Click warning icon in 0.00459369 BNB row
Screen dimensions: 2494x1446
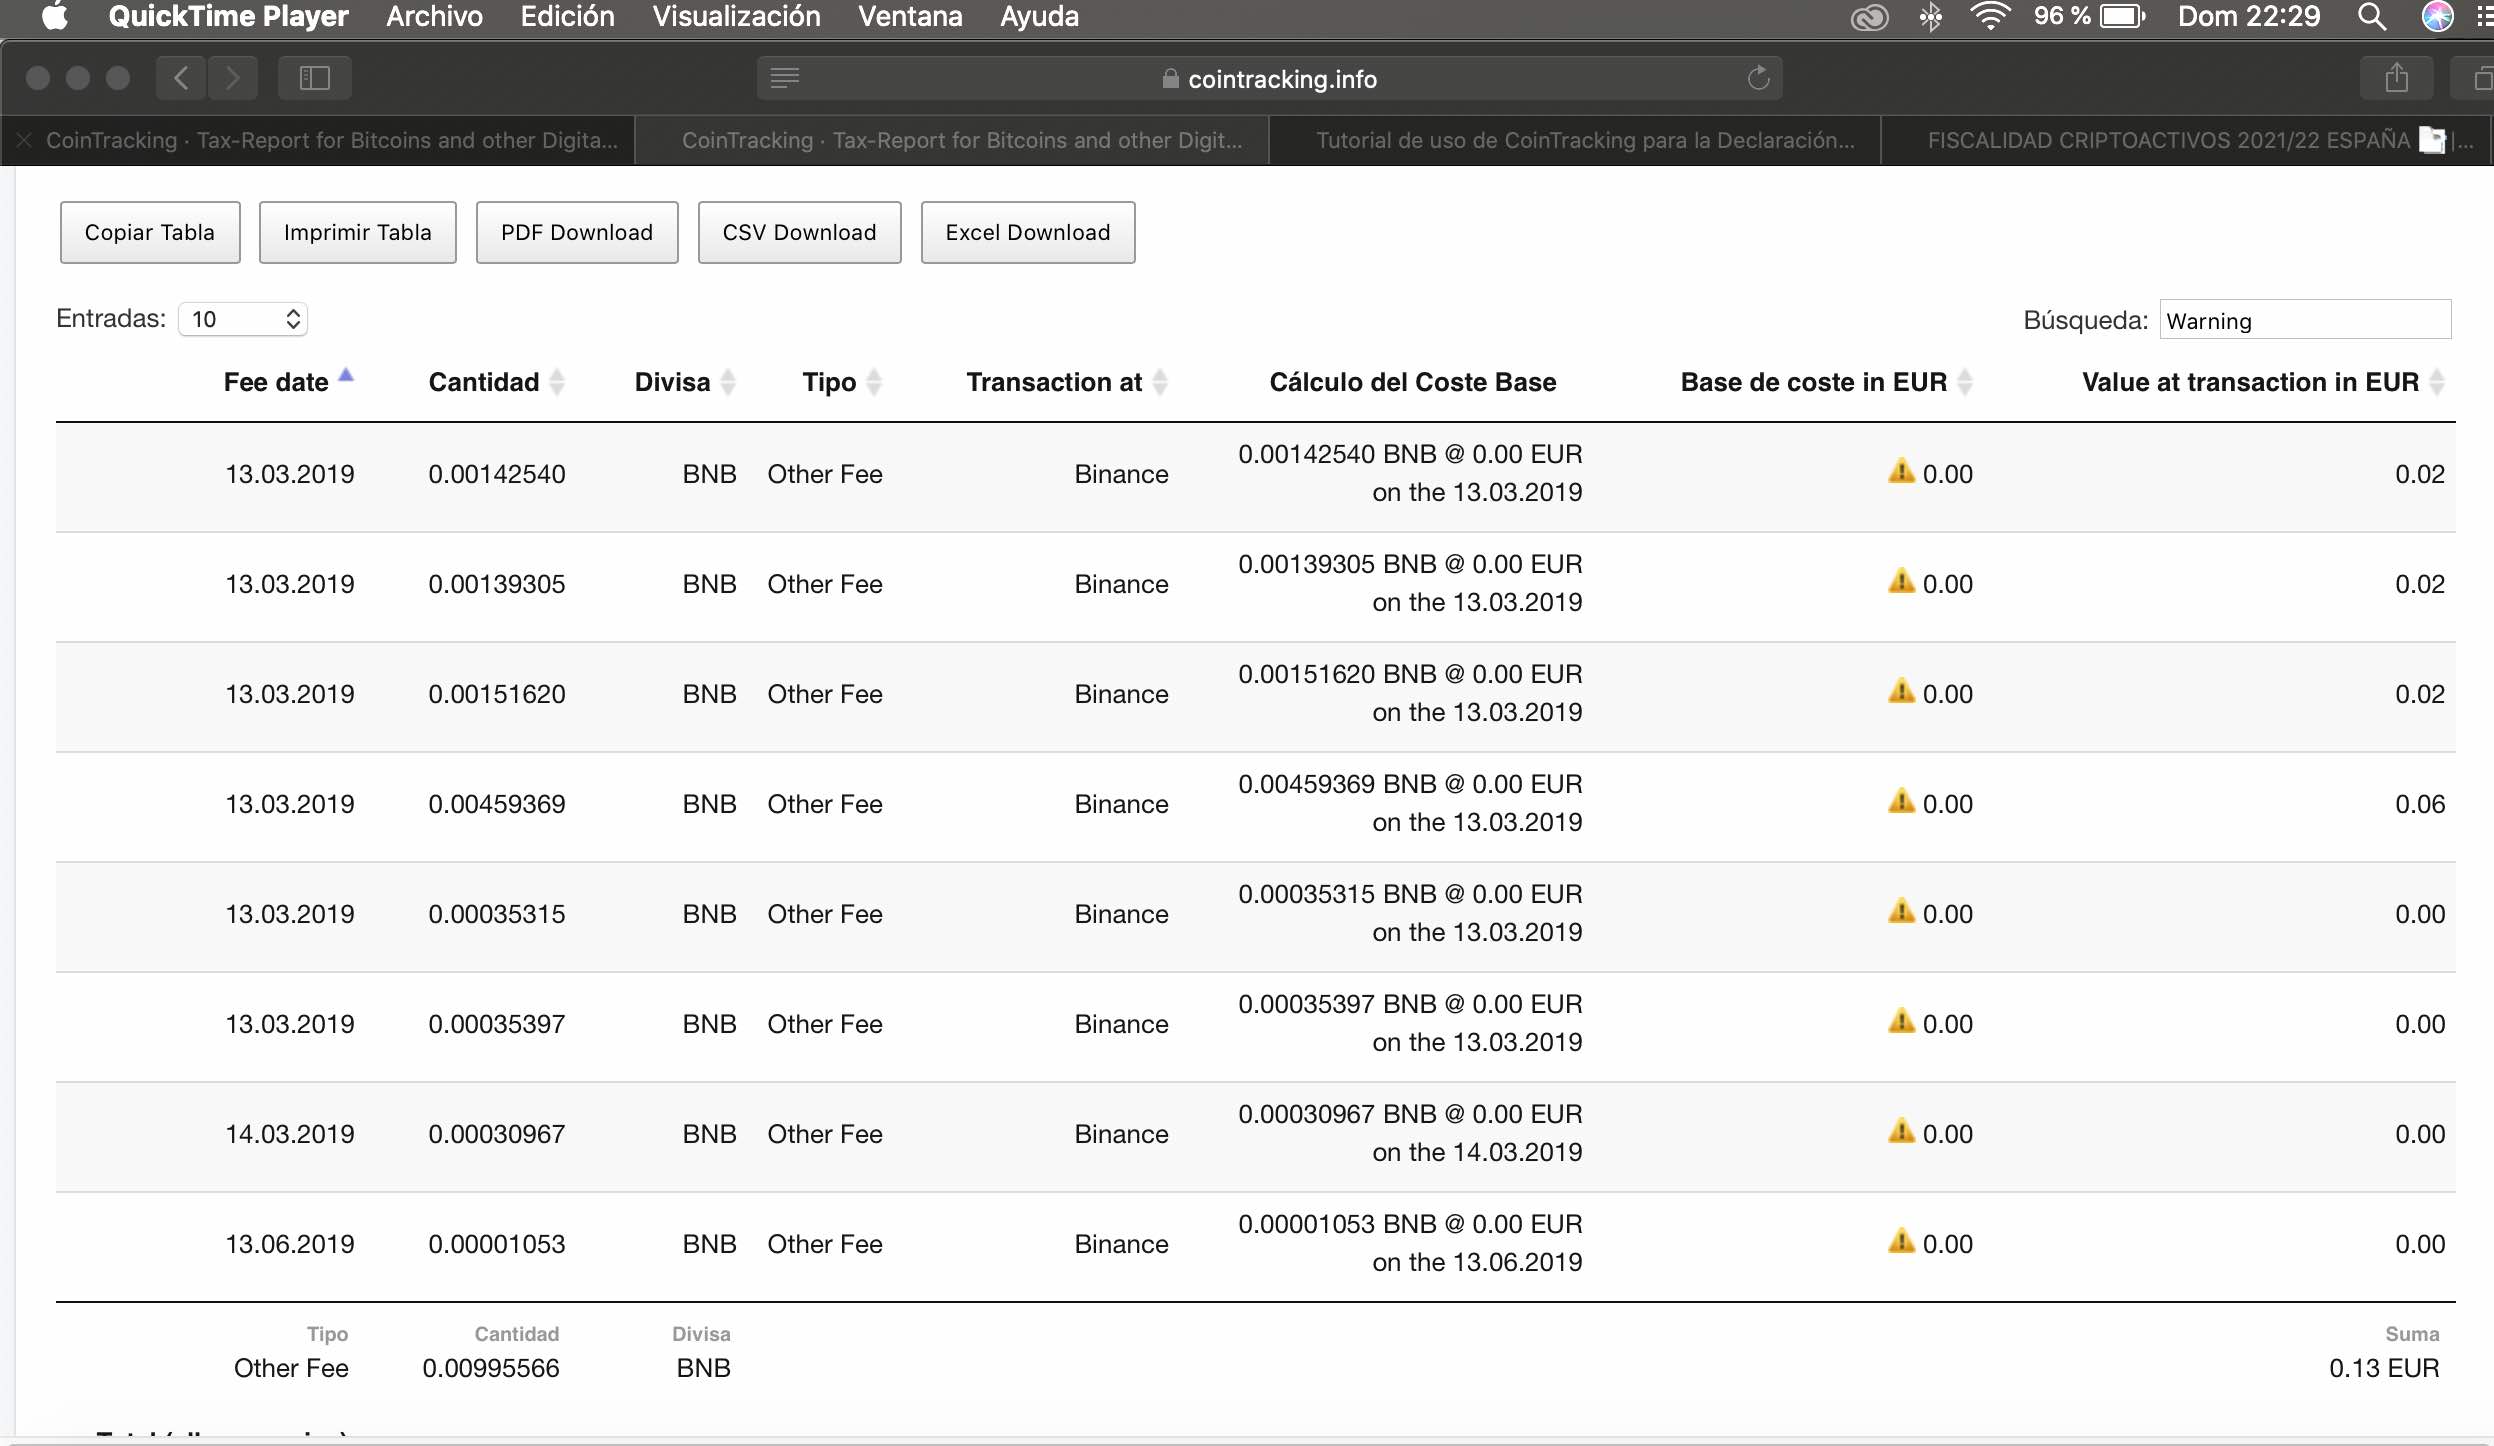[1901, 801]
